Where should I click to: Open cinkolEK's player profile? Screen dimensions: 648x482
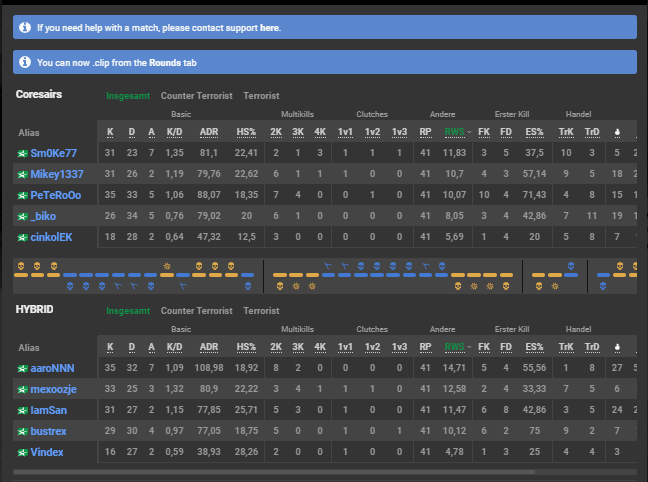coord(51,237)
